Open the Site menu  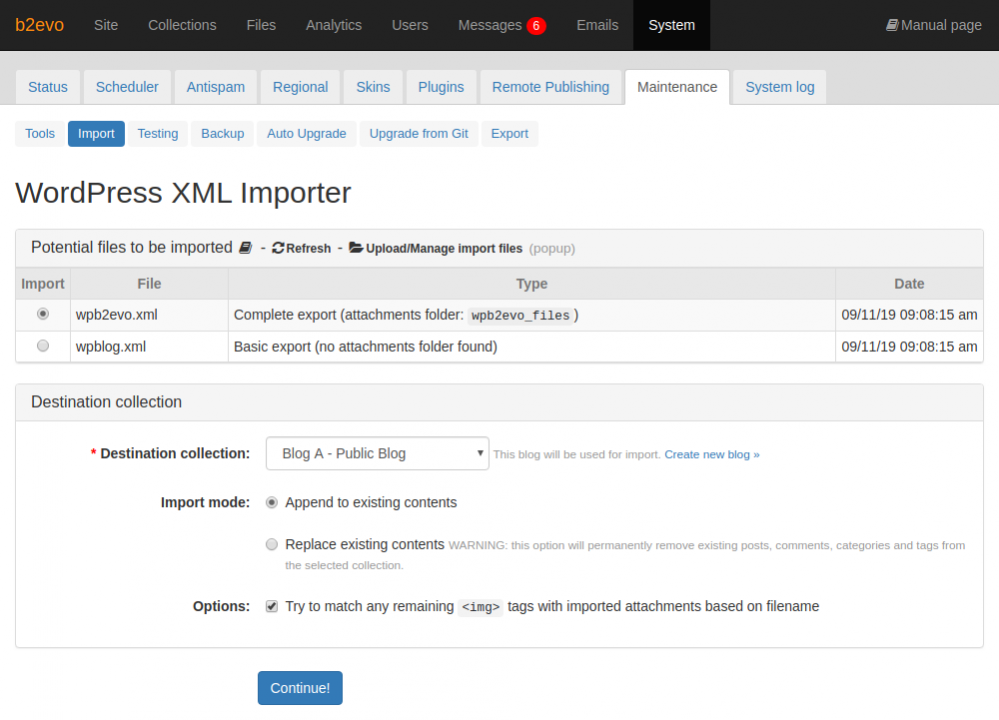106,25
